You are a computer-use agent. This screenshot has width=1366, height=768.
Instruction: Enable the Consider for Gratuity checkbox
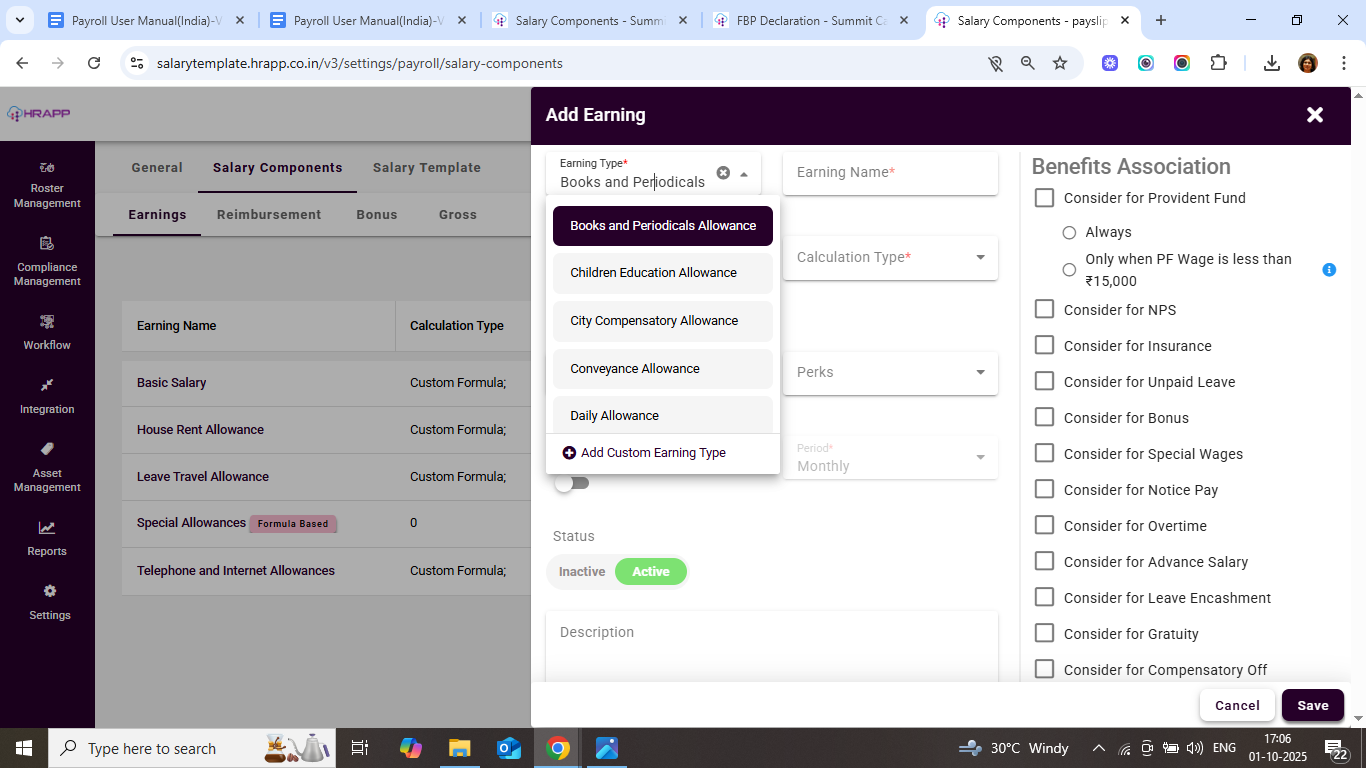(1044, 634)
